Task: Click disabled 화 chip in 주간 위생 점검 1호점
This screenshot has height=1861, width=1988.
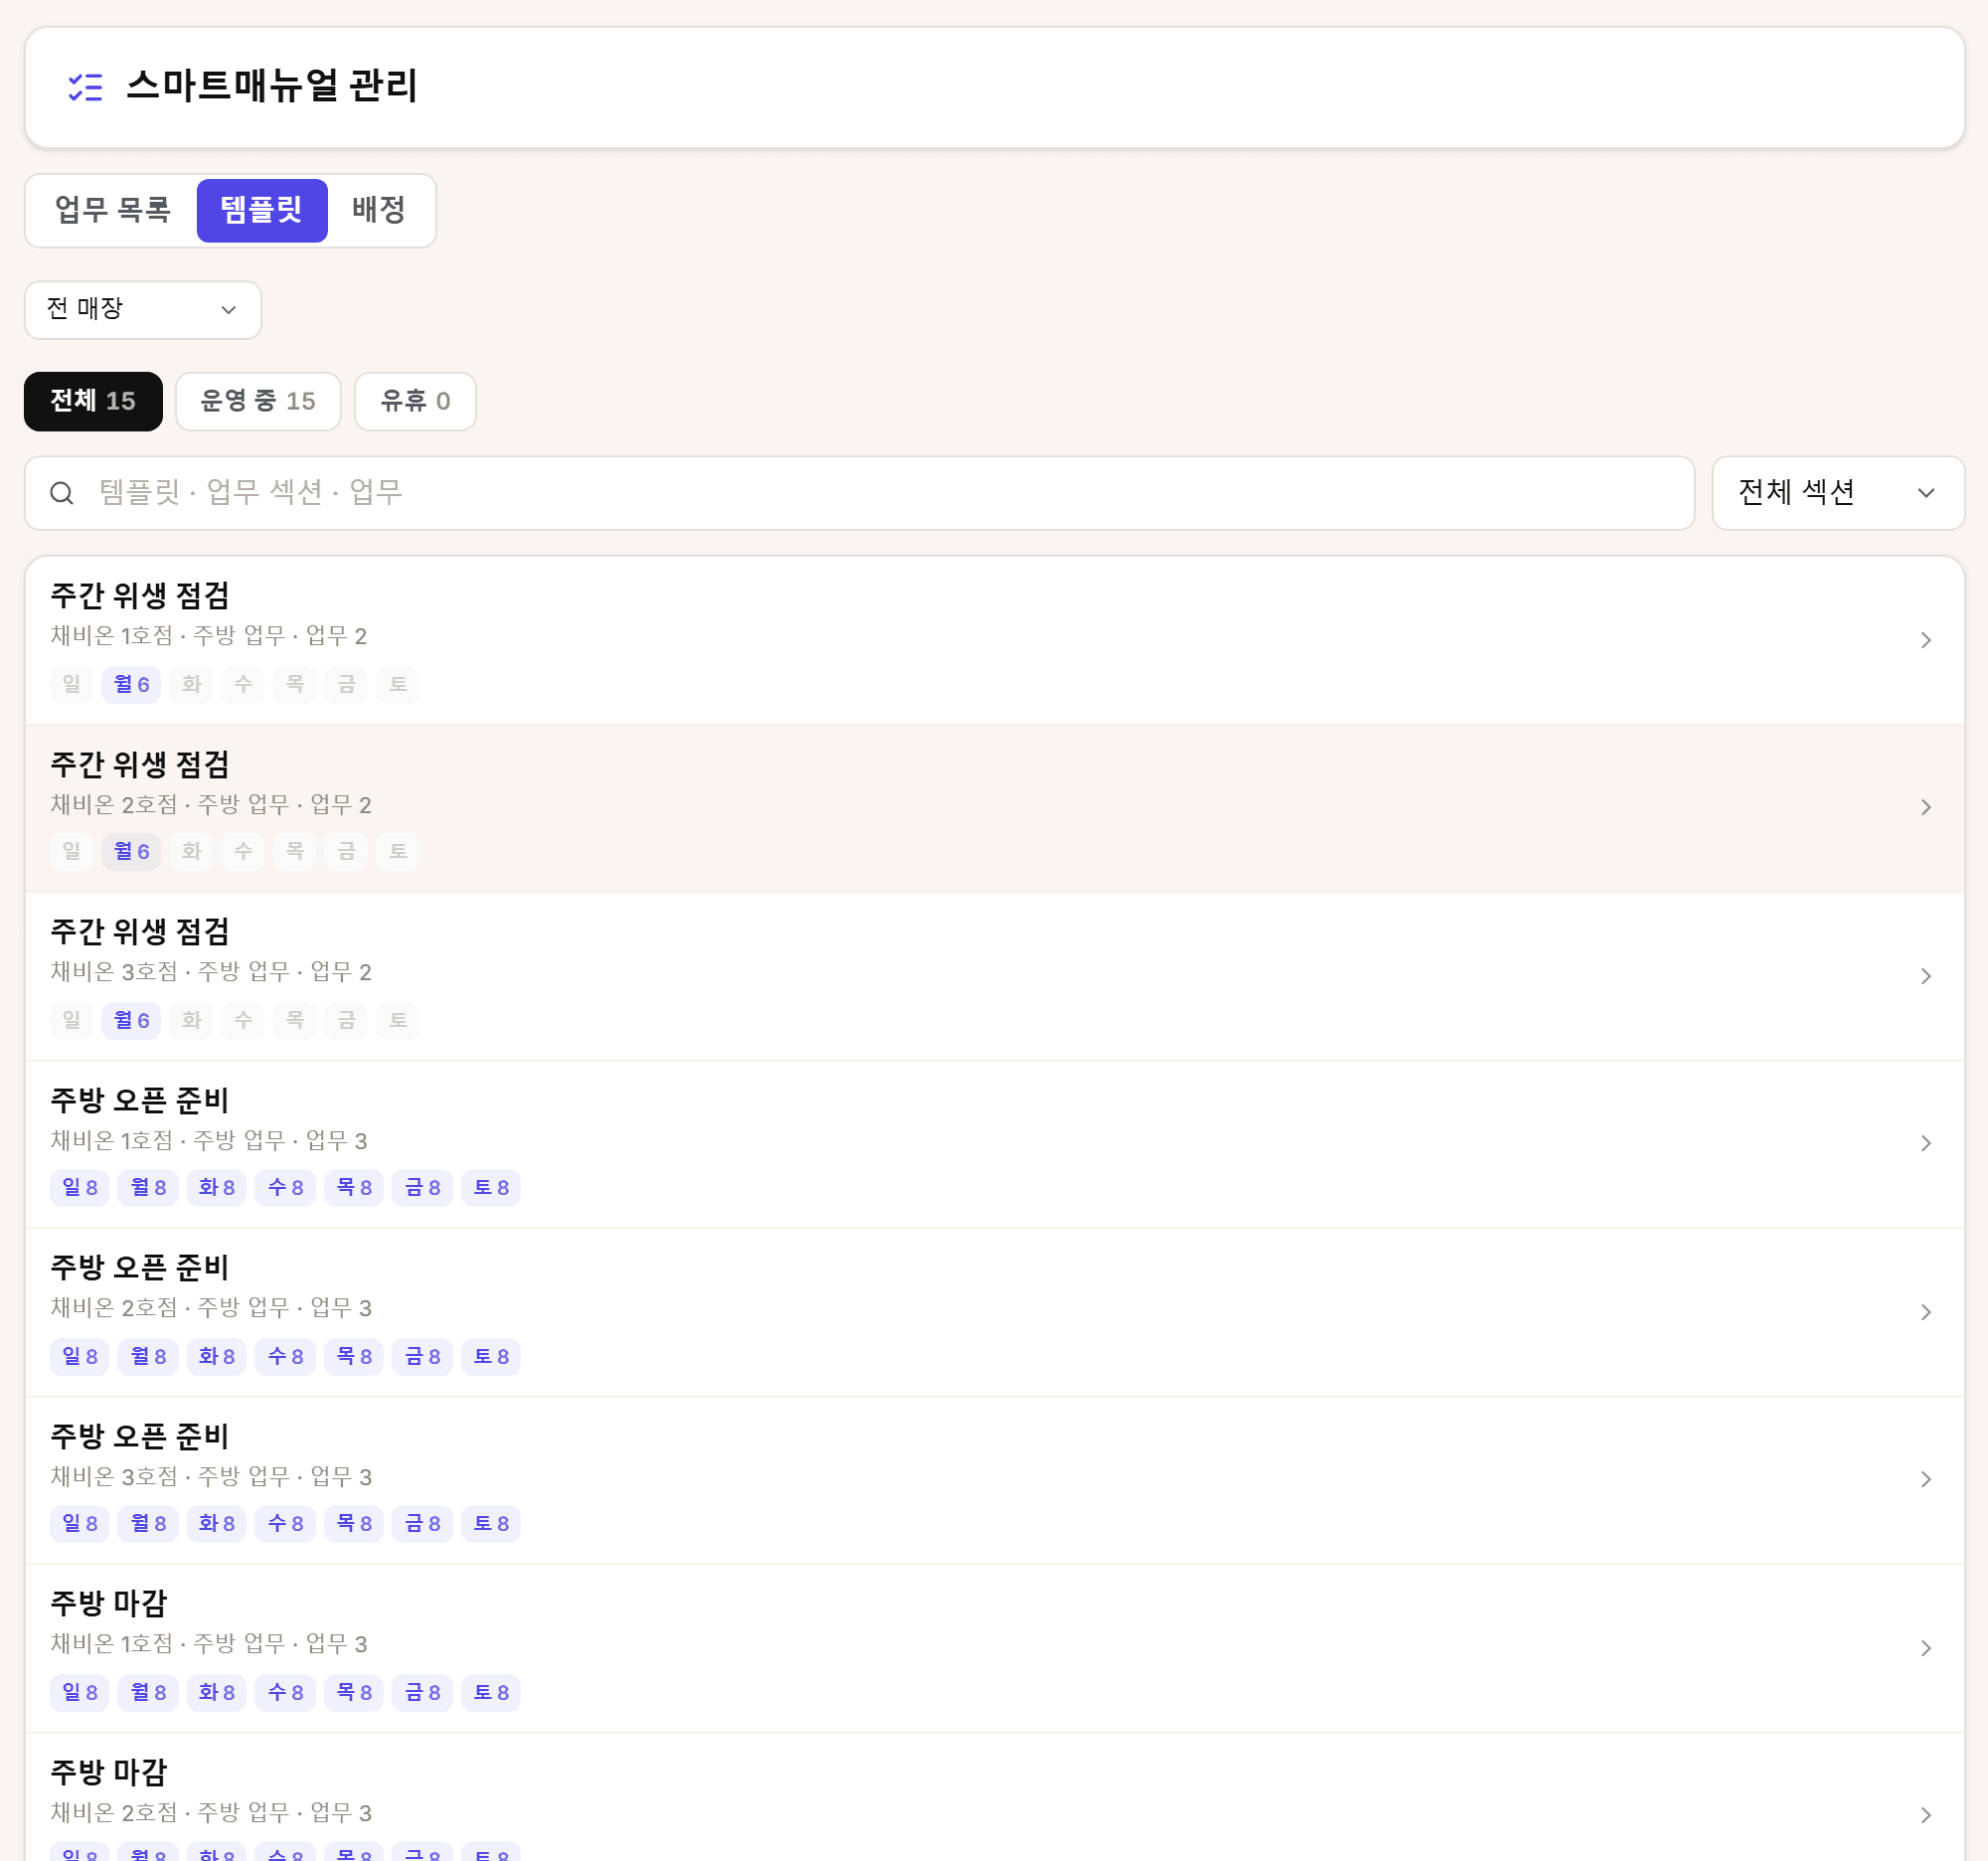Action: click(x=191, y=684)
